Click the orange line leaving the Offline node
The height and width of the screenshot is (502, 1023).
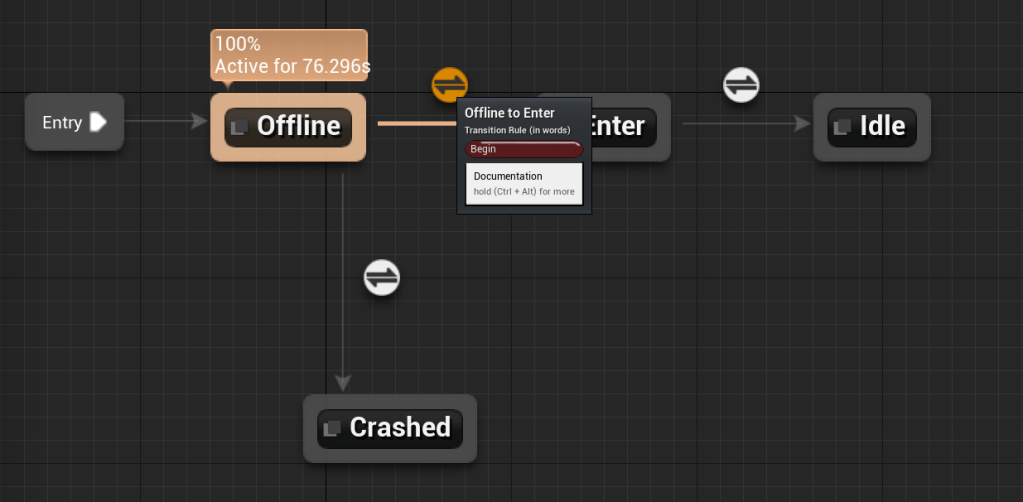pyautogui.click(x=414, y=124)
